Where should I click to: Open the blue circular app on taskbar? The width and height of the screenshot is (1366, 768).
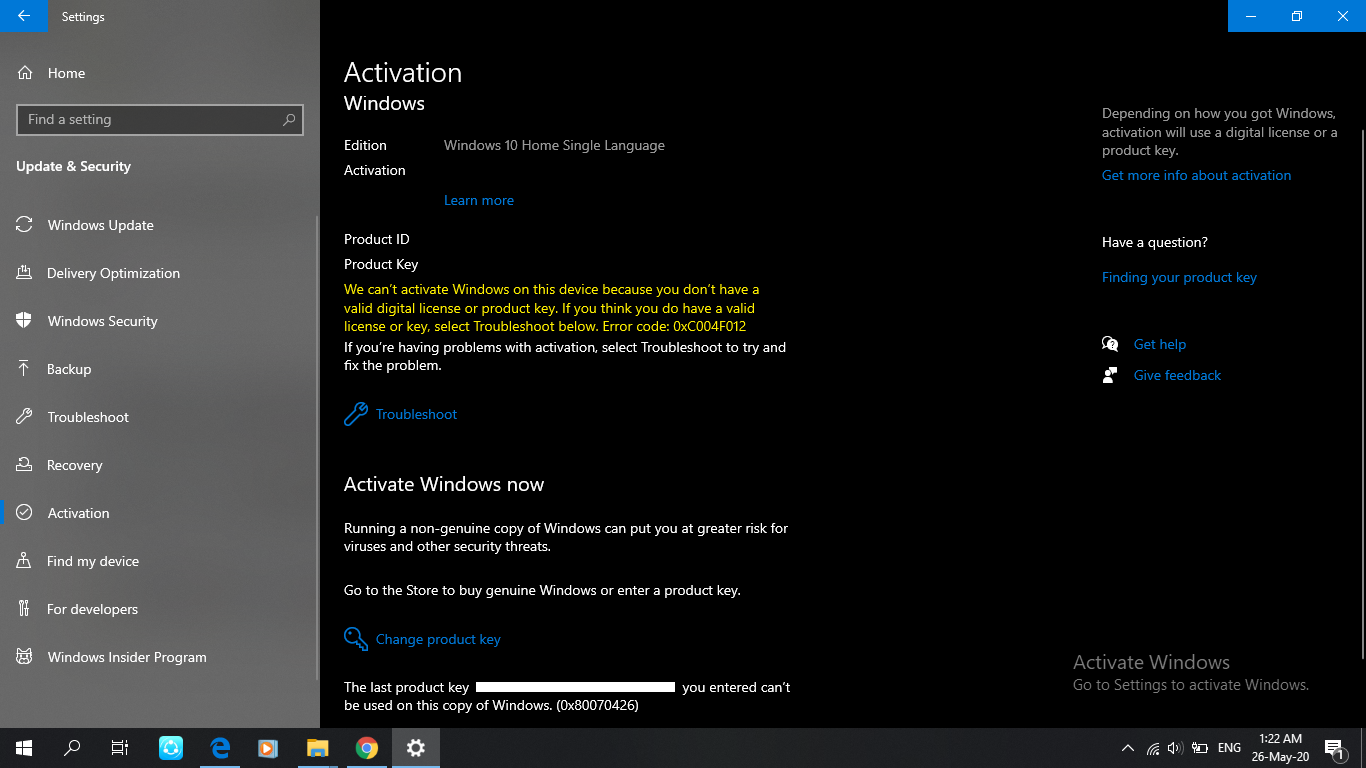[171, 748]
